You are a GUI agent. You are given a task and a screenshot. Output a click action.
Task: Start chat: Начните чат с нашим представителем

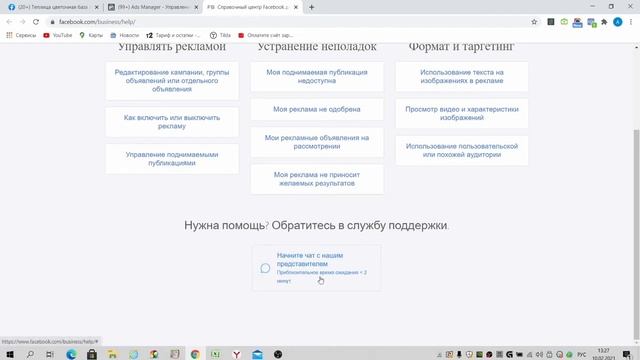point(317,268)
